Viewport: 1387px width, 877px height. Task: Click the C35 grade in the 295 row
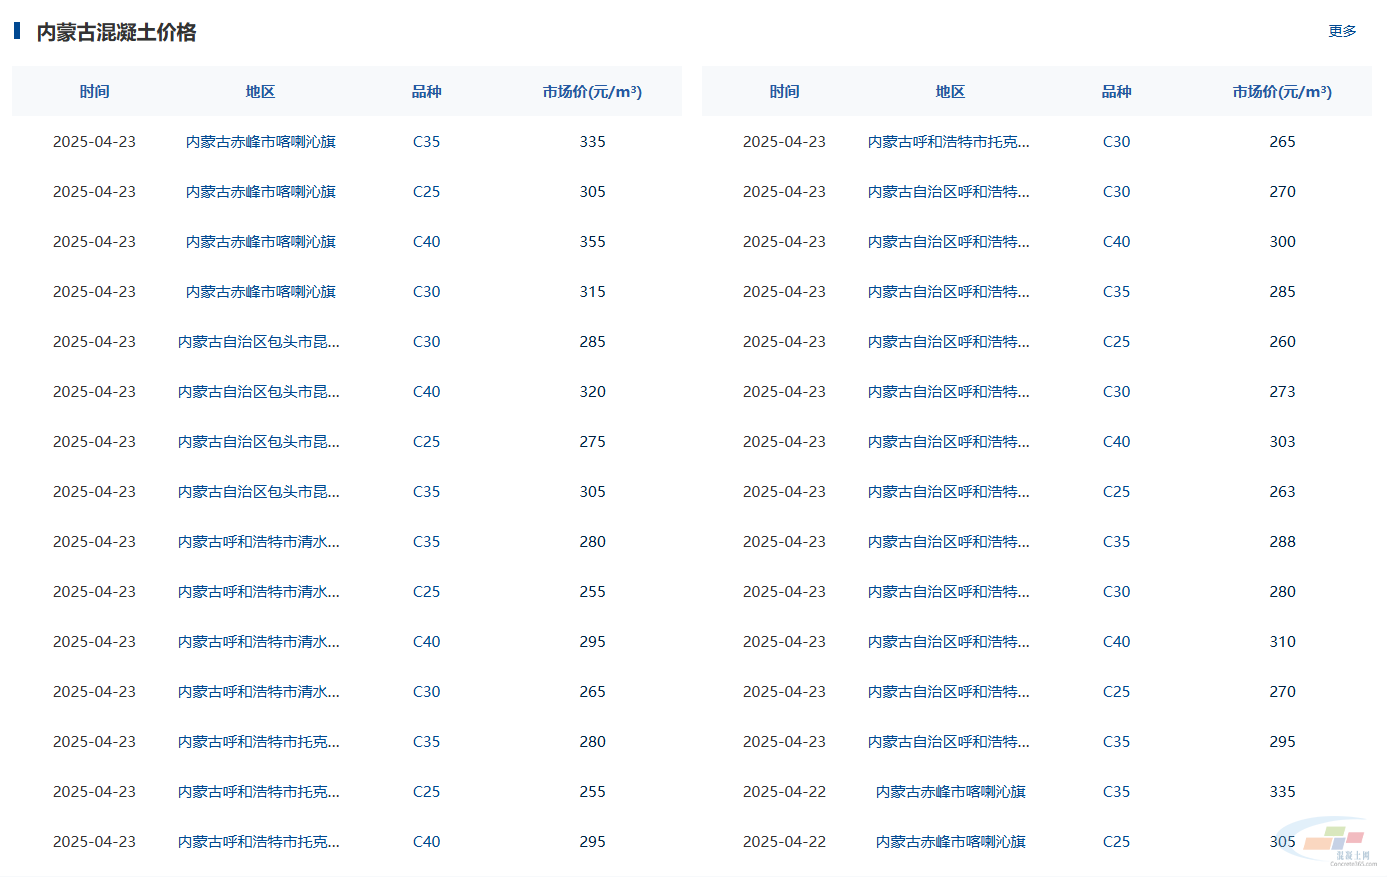pyautogui.click(x=1116, y=742)
